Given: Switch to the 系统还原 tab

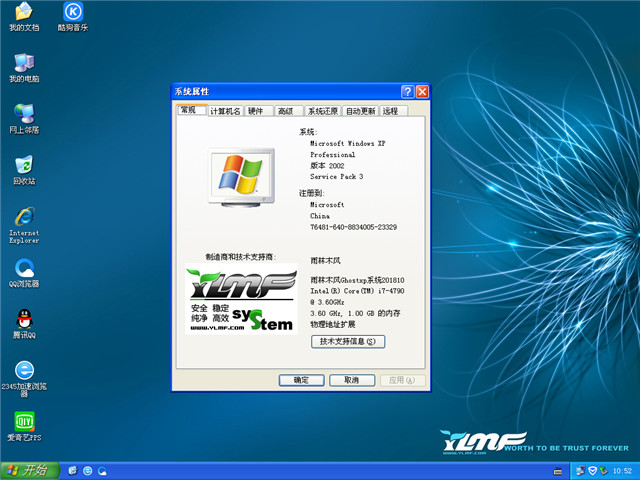Looking at the screenshot, I should click(x=323, y=111).
